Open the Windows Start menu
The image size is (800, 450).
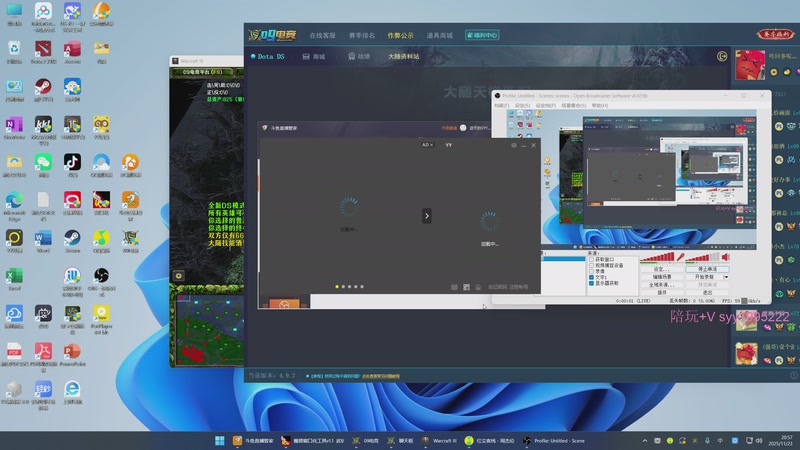tap(220, 441)
